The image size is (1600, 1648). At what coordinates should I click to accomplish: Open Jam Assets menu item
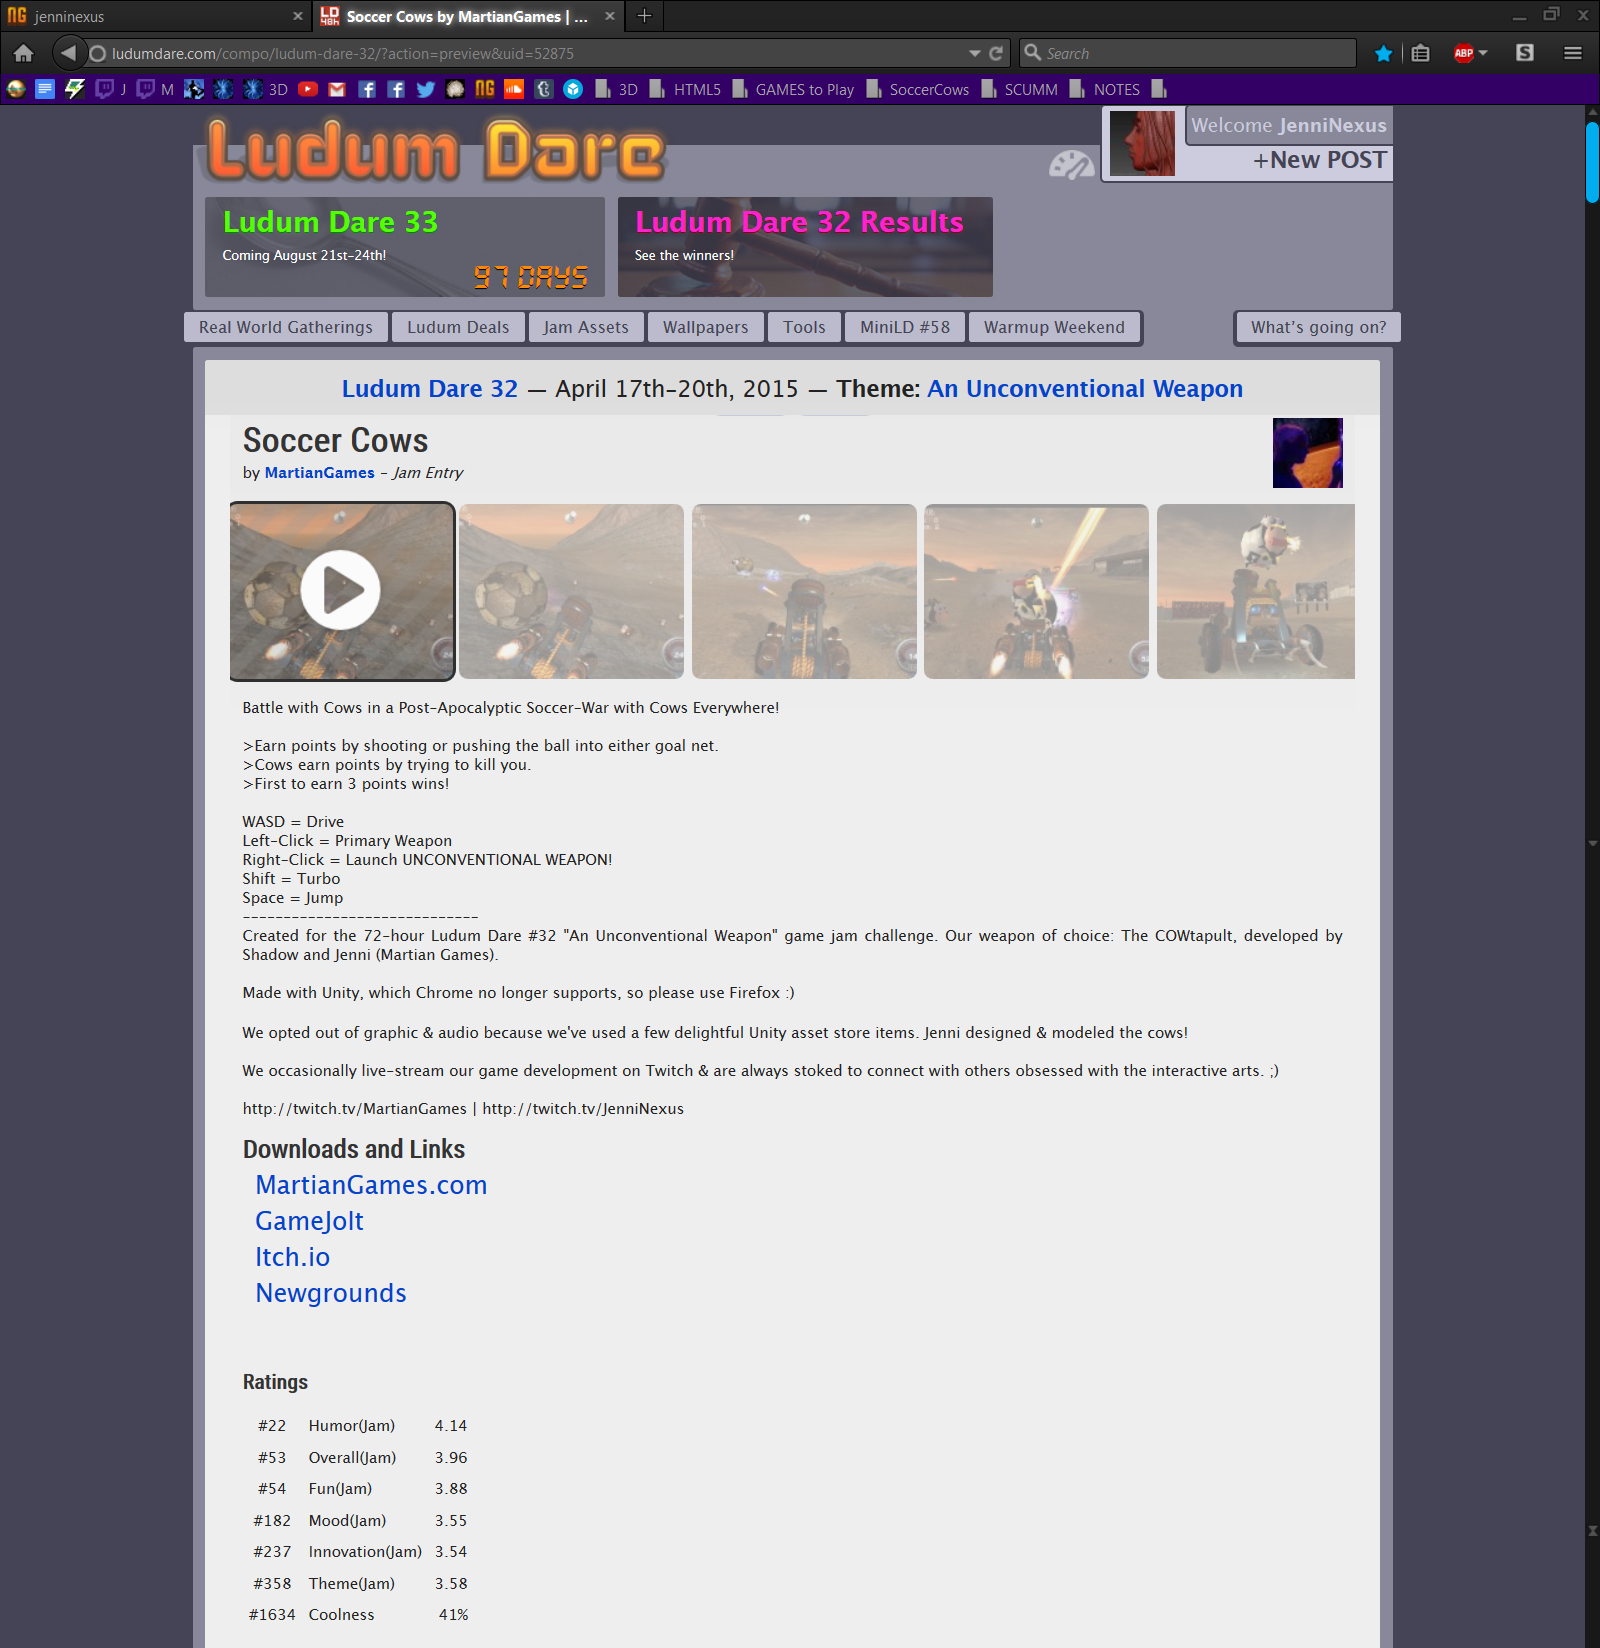(x=586, y=327)
